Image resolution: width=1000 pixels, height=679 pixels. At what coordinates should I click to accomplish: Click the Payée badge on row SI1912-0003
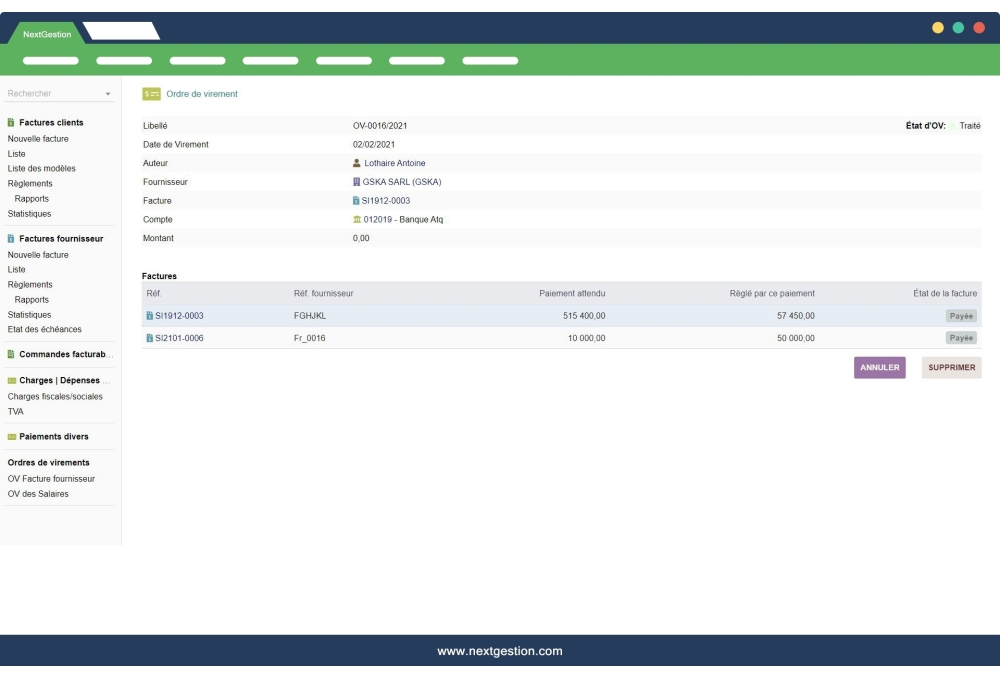point(962,315)
